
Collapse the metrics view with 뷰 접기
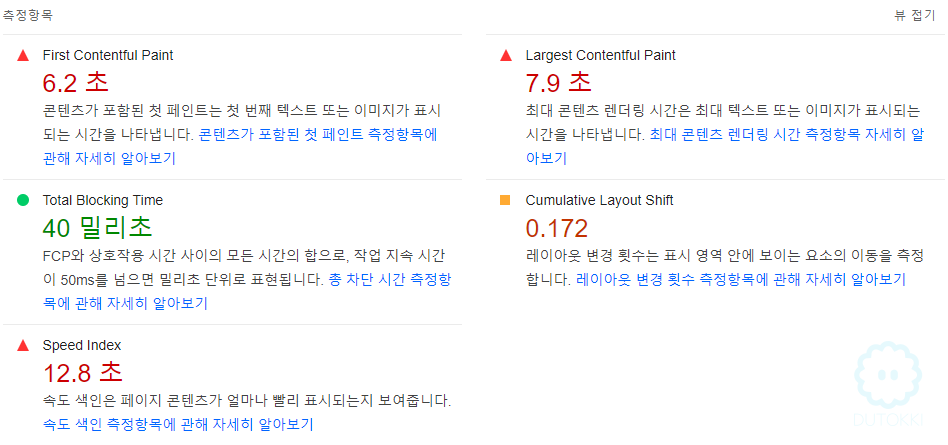pos(915,16)
